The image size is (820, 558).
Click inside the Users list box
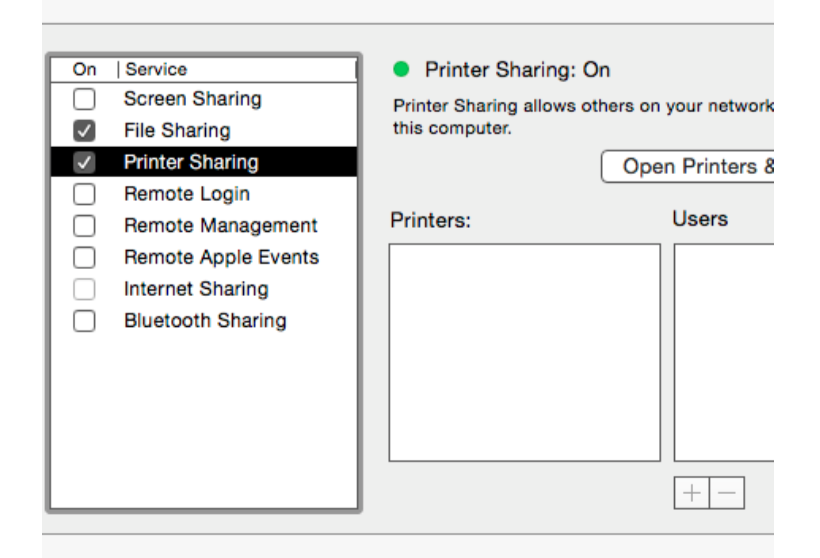pos(724,352)
